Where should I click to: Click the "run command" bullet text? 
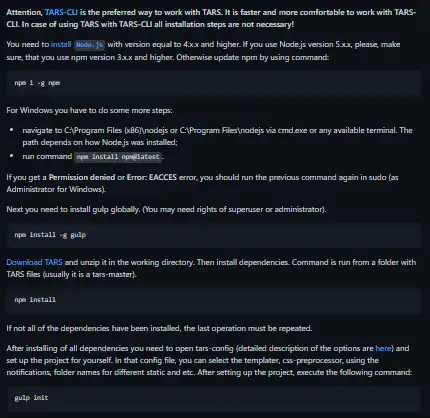click(47, 157)
